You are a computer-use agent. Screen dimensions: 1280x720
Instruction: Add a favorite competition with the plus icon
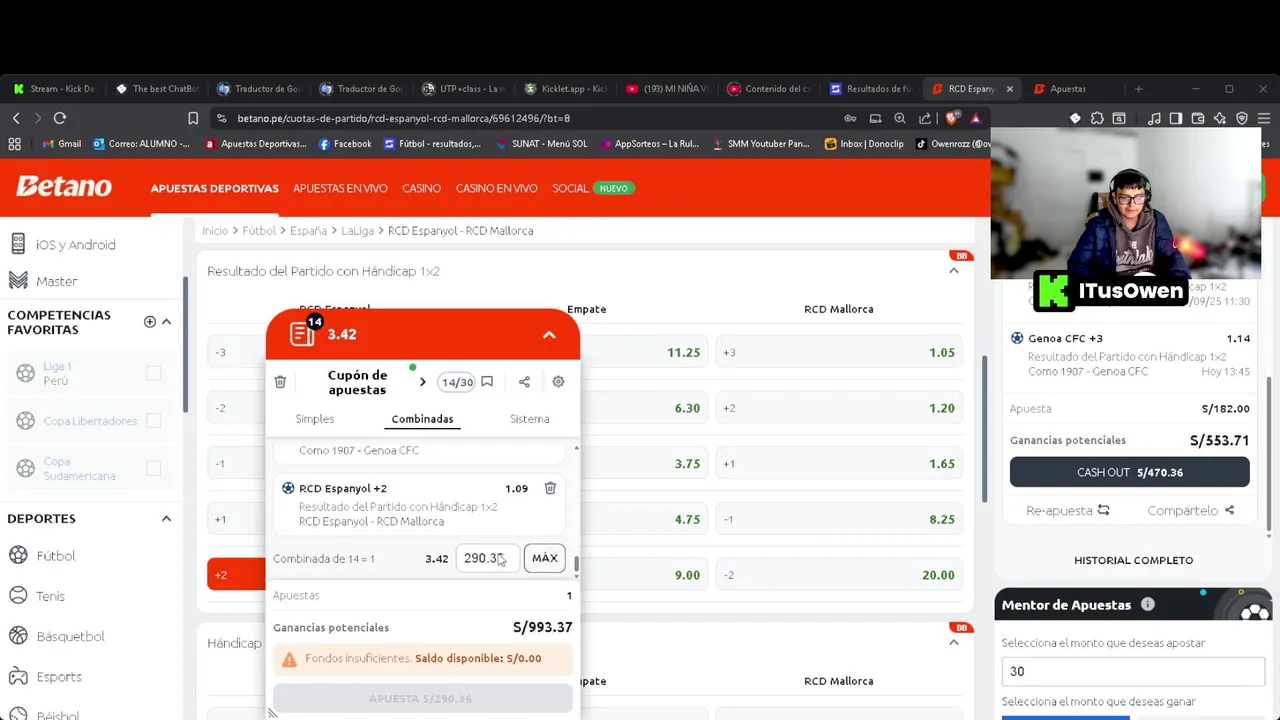(150, 322)
